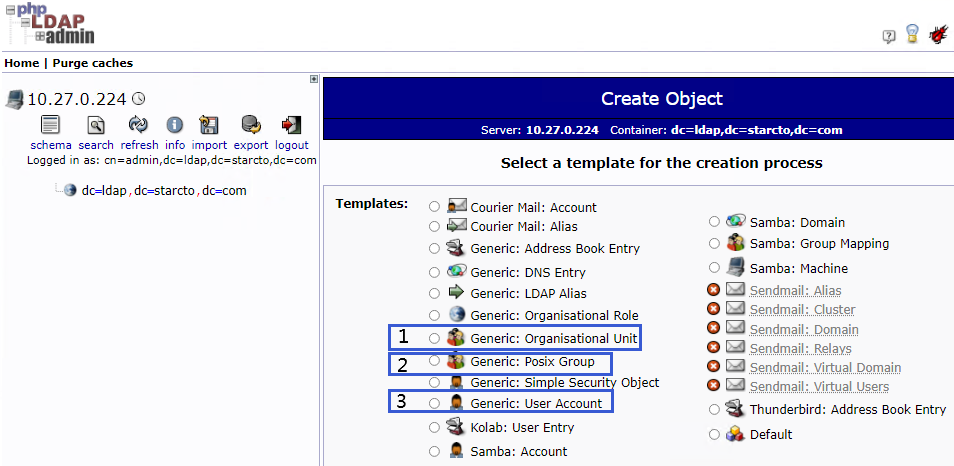Screen dimensions: 954x466
Task: Click the globe icon of dc=ldap tree entry
Action: pos(71,190)
